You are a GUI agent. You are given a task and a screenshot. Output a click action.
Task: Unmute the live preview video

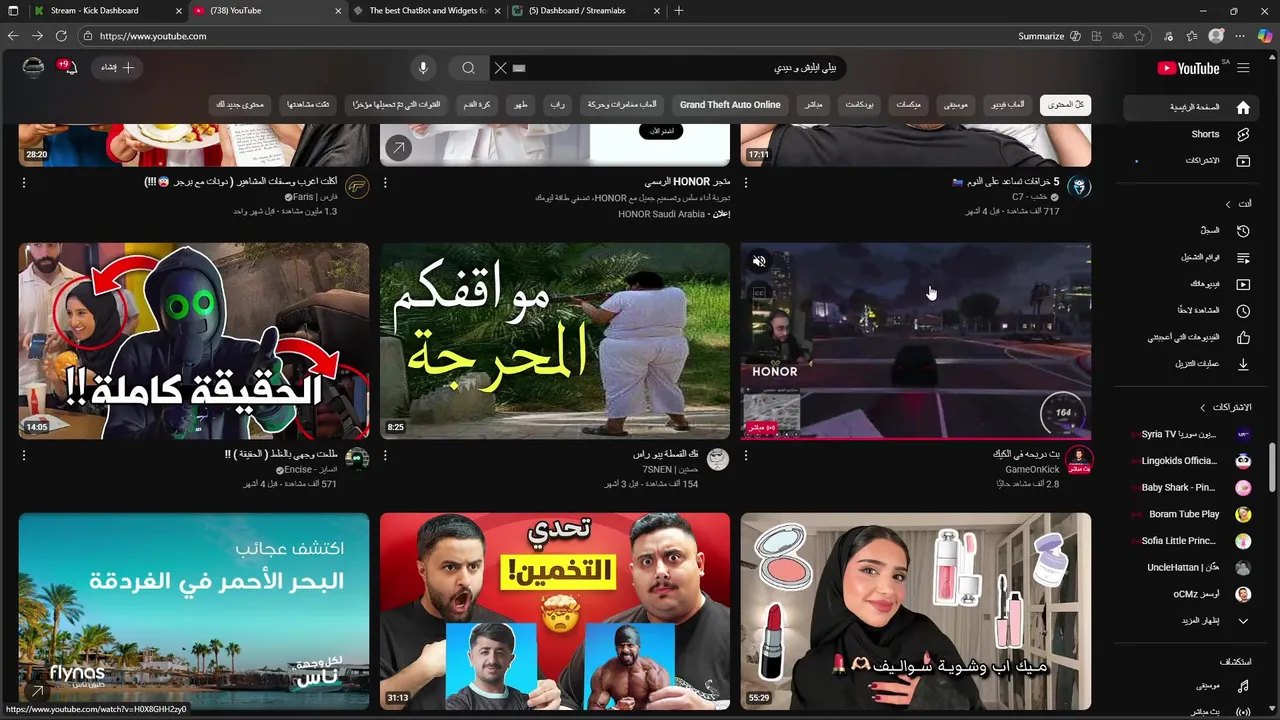pyautogui.click(x=759, y=261)
